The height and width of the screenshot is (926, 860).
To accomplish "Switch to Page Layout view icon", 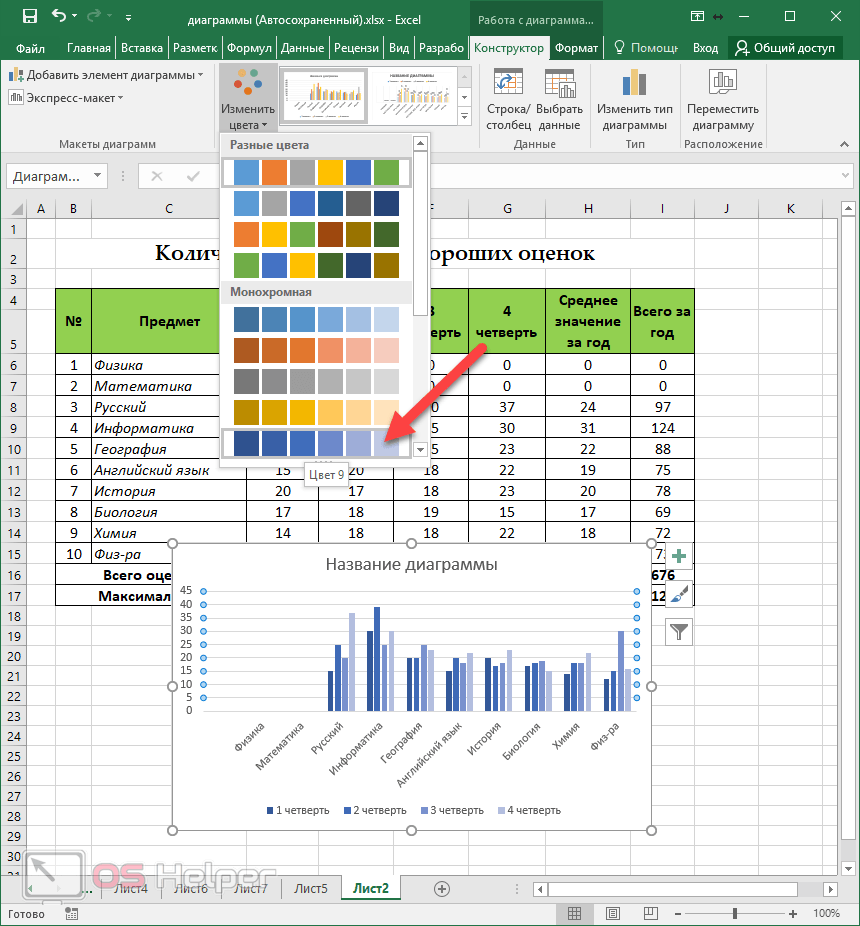I will [613, 914].
